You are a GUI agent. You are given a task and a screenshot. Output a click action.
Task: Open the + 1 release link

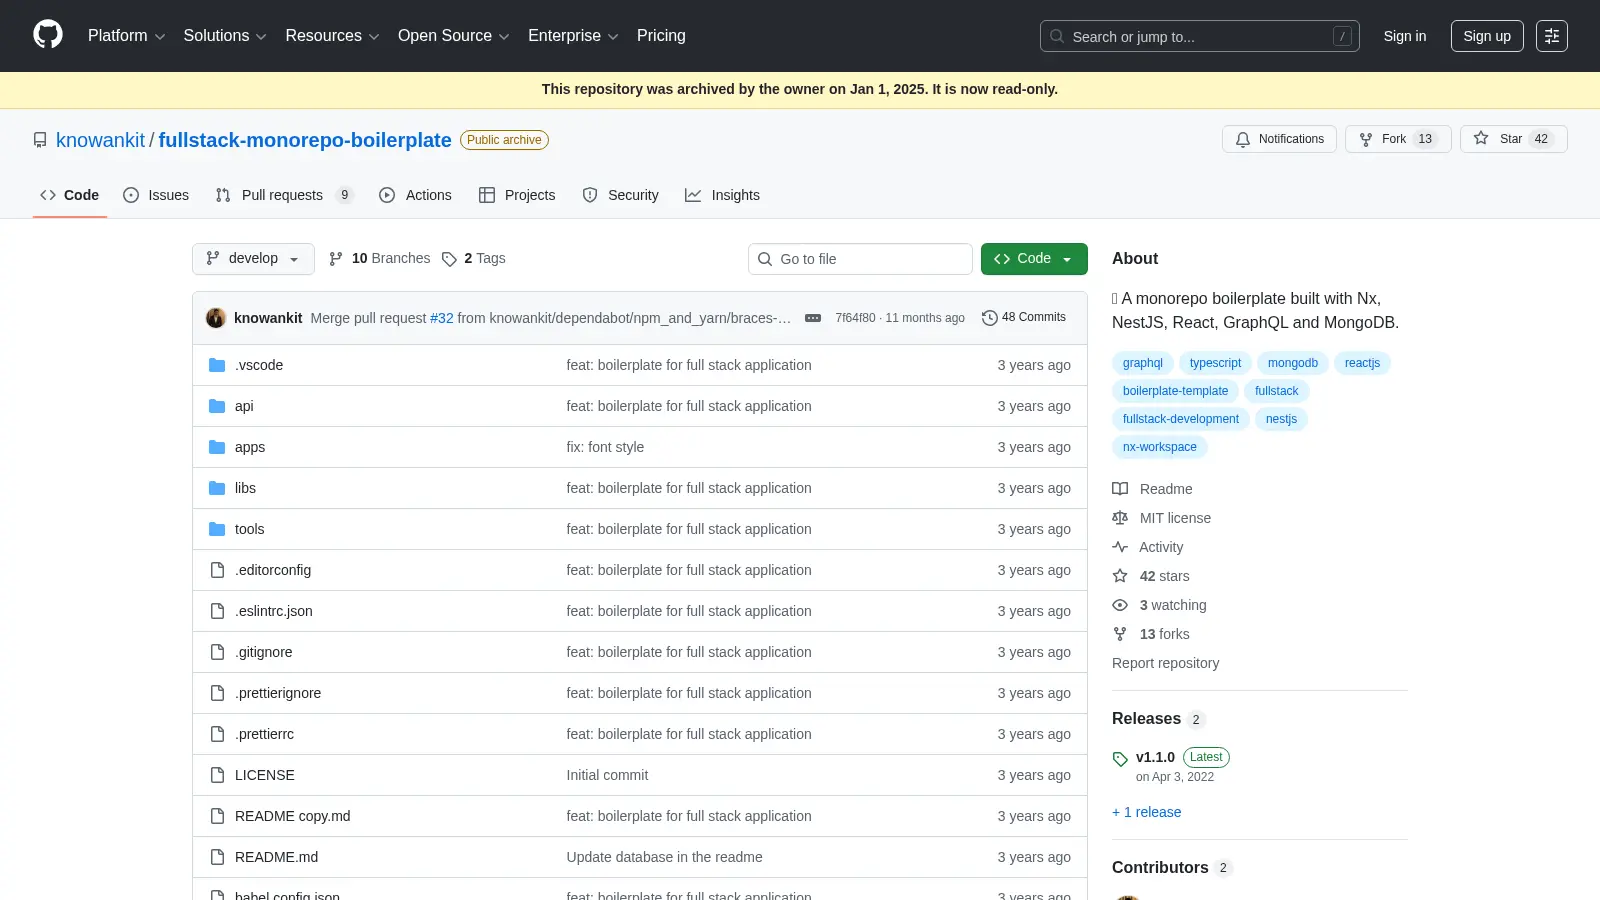pos(1146,812)
